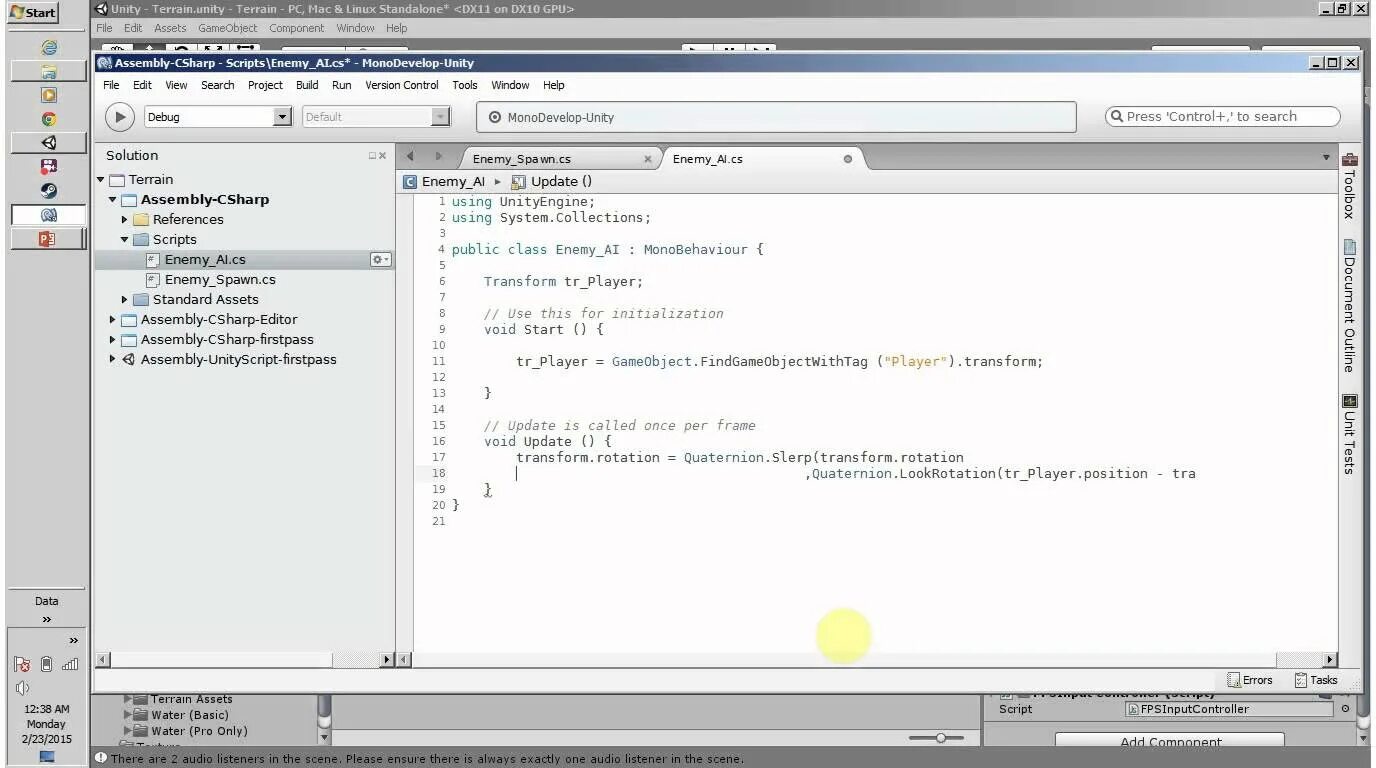Viewport: 1376px width, 768px height.
Task: Click right arrow of code editor horizontal scrollbar
Action: (x=1330, y=660)
